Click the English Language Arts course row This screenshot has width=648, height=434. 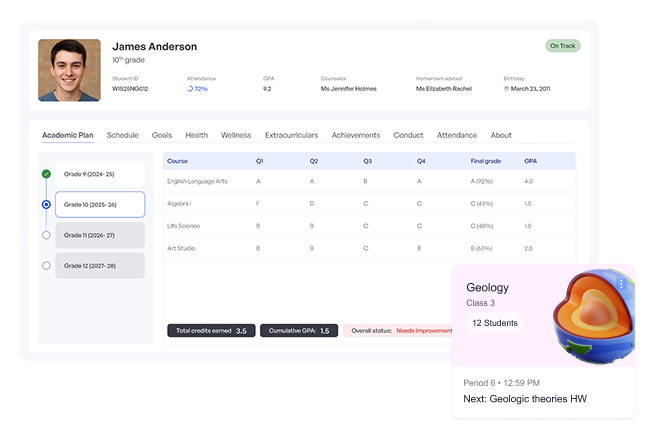tap(369, 181)
